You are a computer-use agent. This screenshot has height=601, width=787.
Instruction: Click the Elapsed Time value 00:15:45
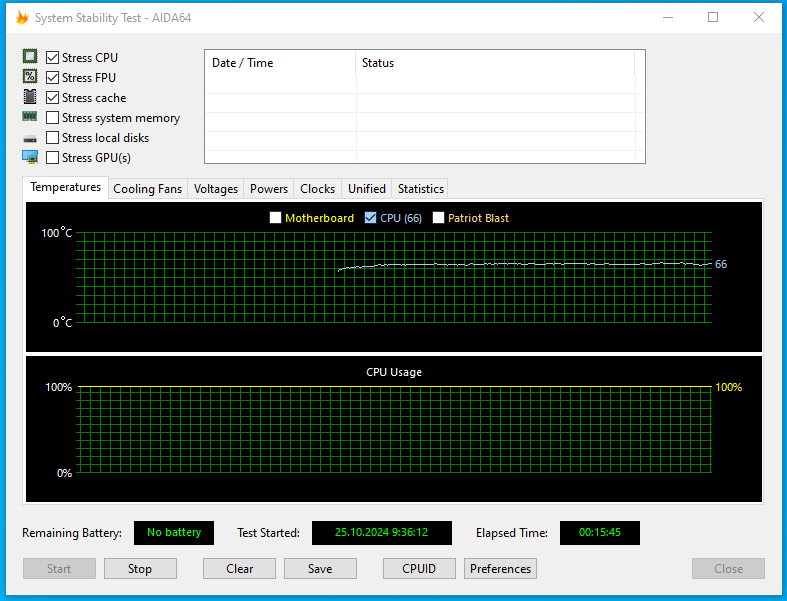click(600, 532)
